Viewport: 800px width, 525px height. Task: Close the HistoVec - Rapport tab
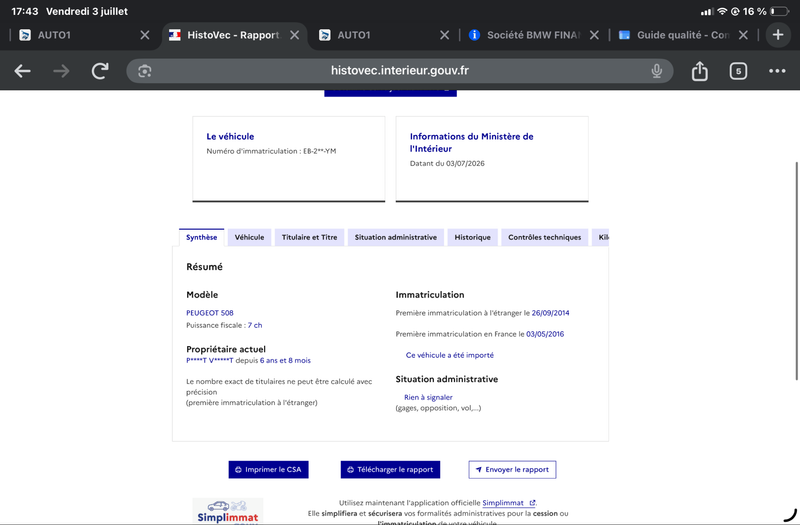coord(295,35)
